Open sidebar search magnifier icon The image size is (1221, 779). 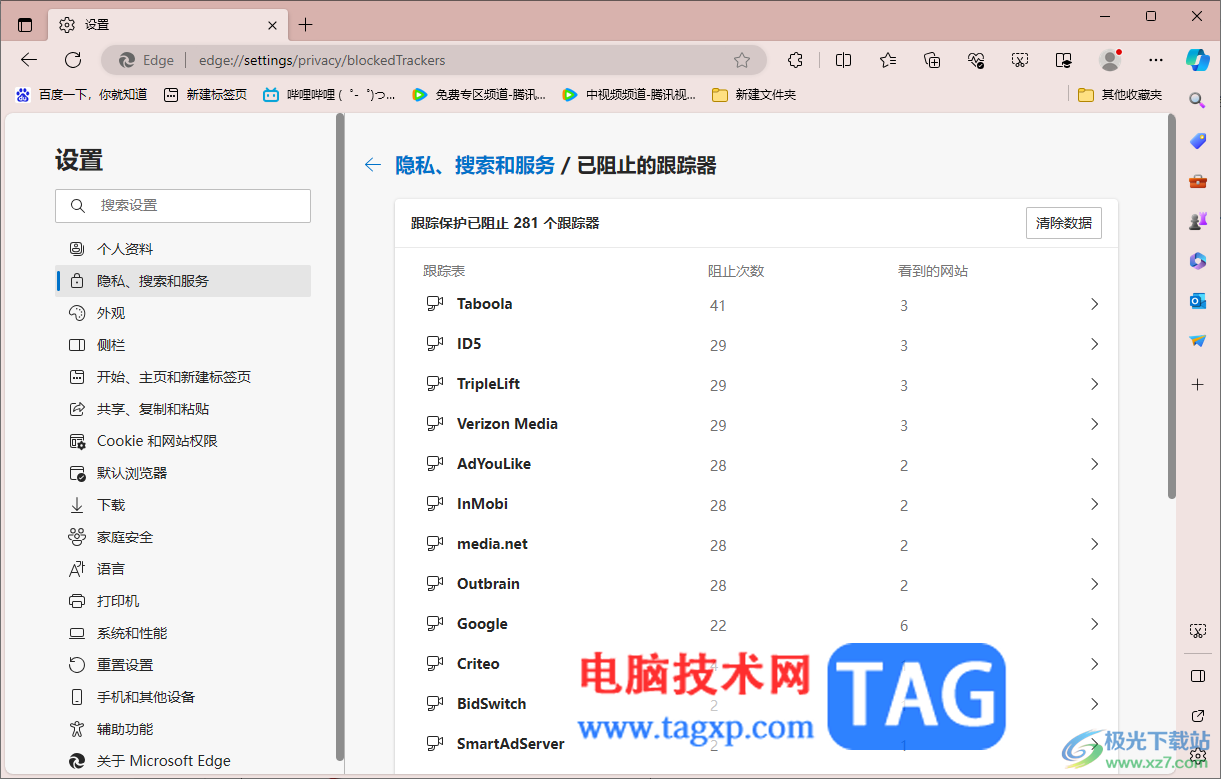click(1197, 101)
